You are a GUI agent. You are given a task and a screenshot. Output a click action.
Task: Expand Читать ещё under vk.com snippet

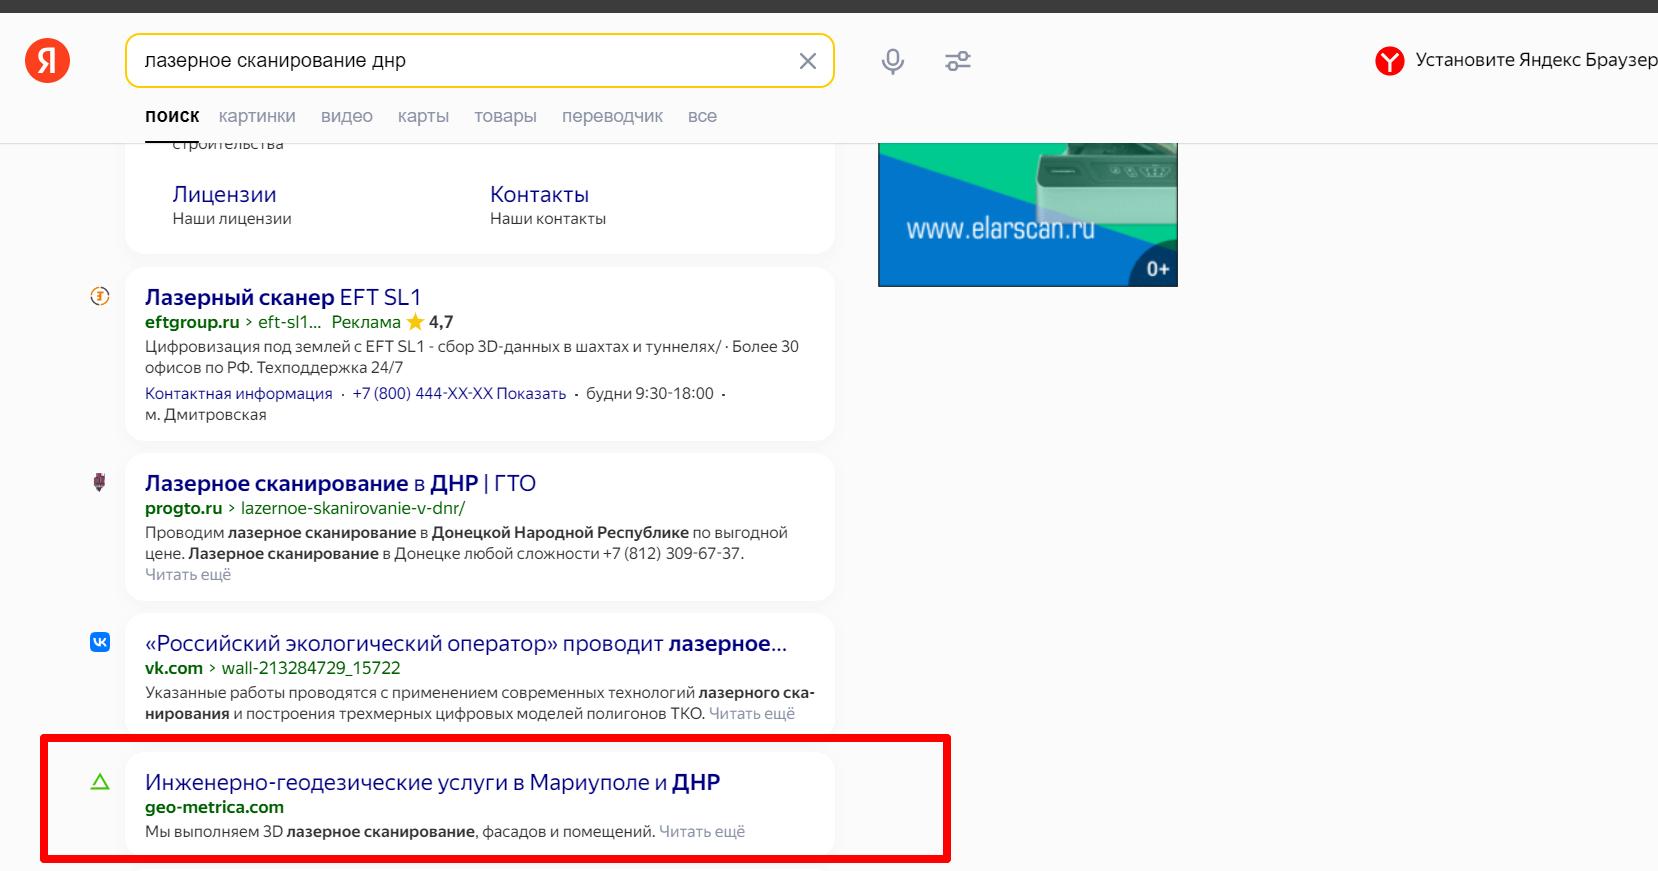pos(752,713)
